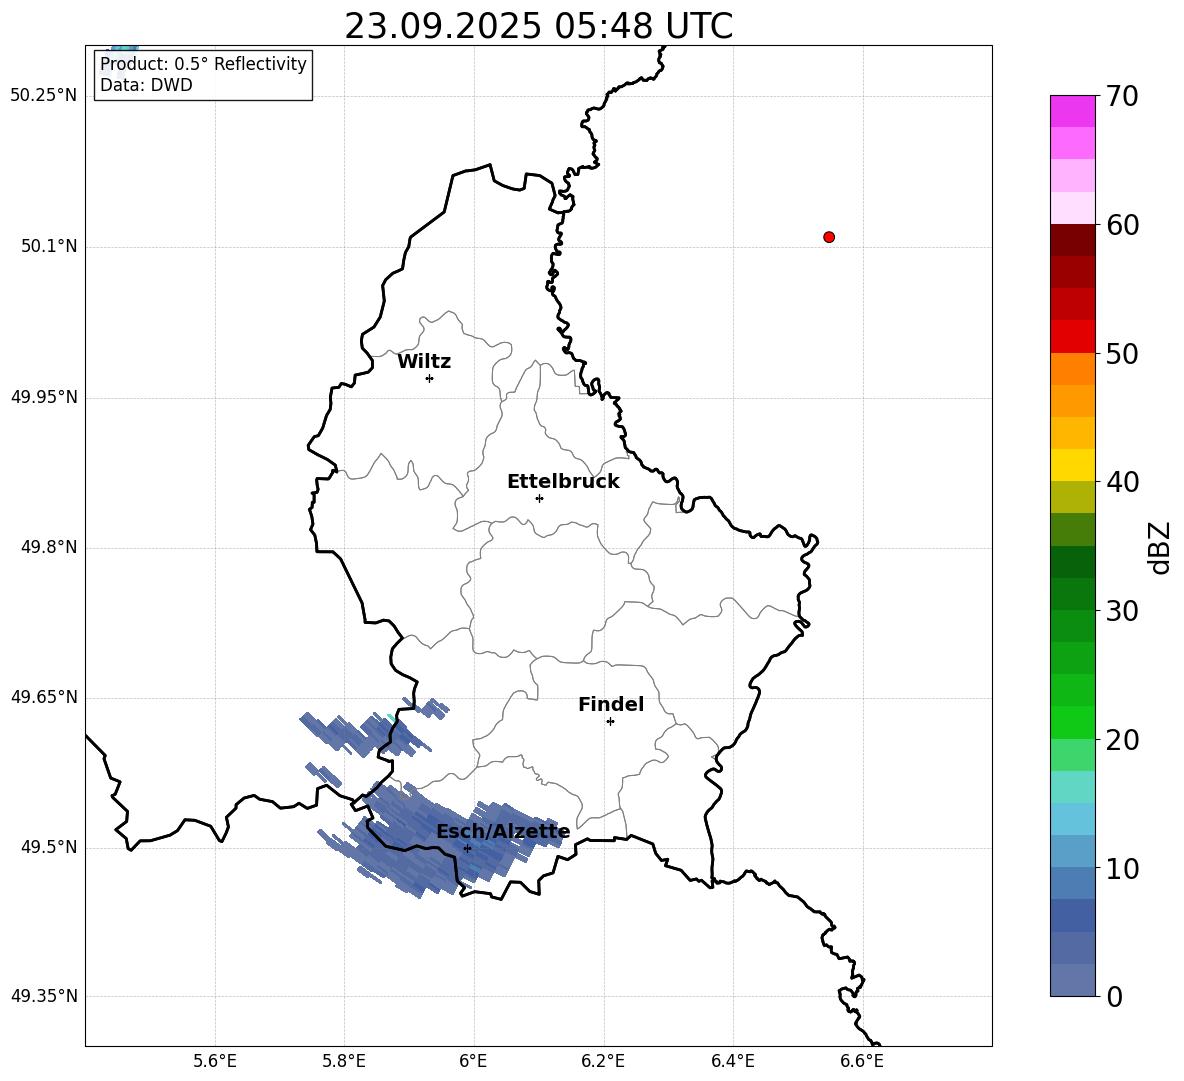Click the 5.6°E longitude label
This screenshot has height=1081, width=1184.
coord(215,1061)
